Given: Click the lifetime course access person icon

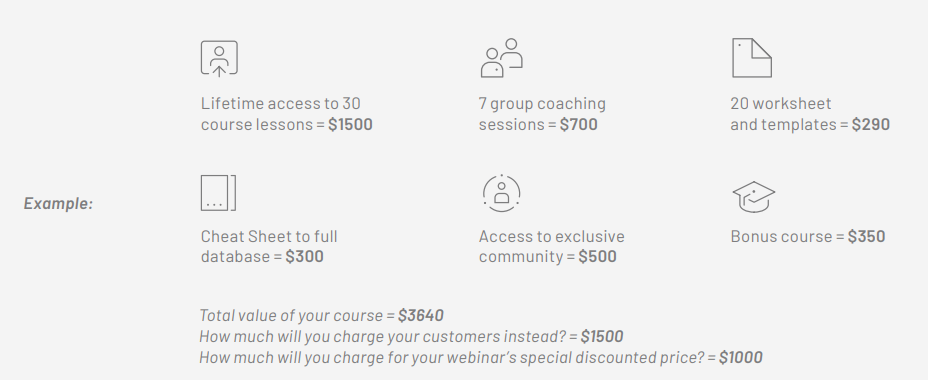Looking at the screenshot, I should [x=219, y=59].
